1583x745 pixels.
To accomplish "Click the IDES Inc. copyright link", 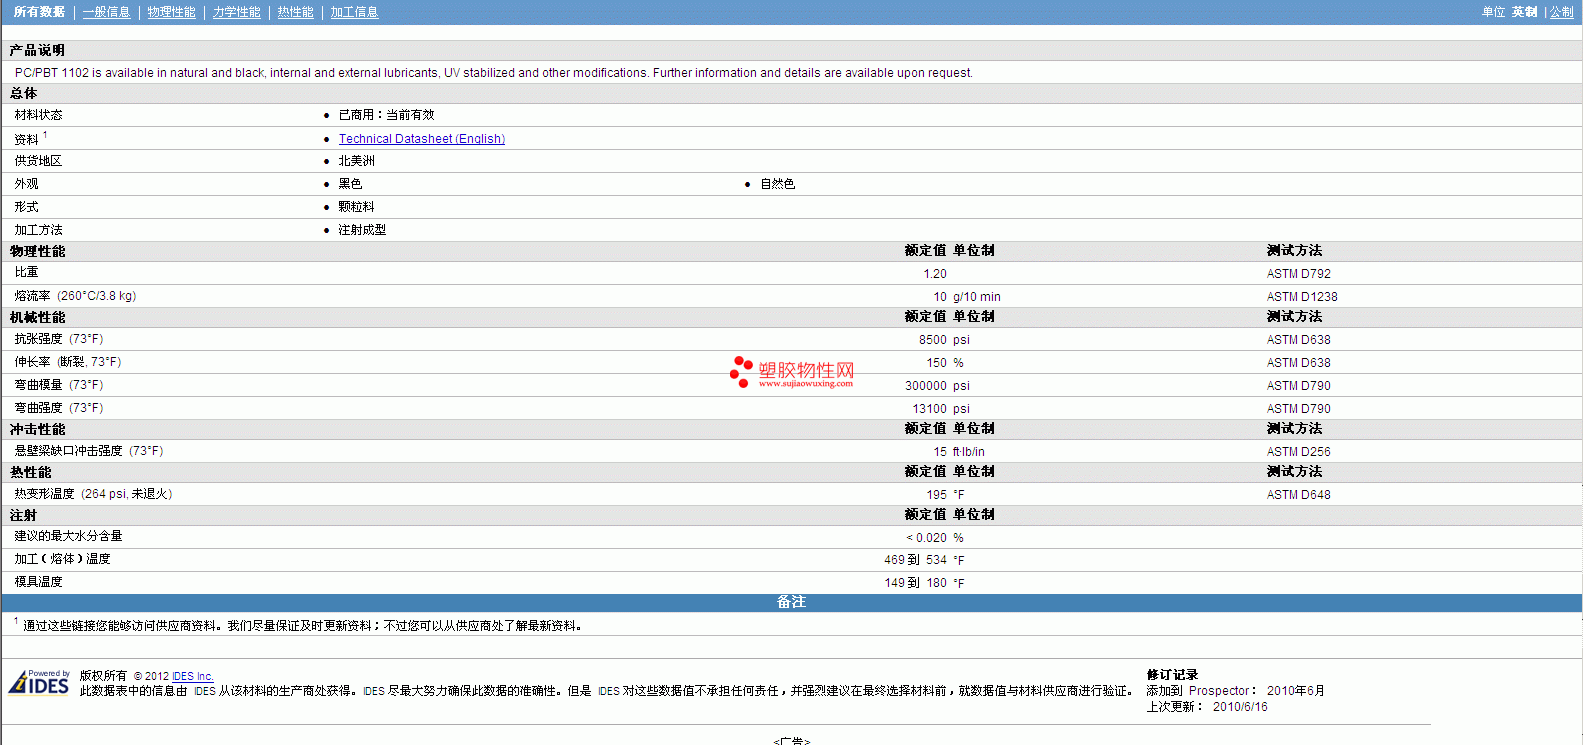I will pyautogui.click(x=192, y=676).
